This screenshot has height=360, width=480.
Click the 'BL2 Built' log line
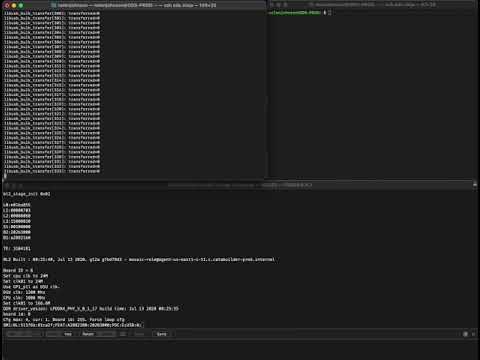[x=139, y=259]
